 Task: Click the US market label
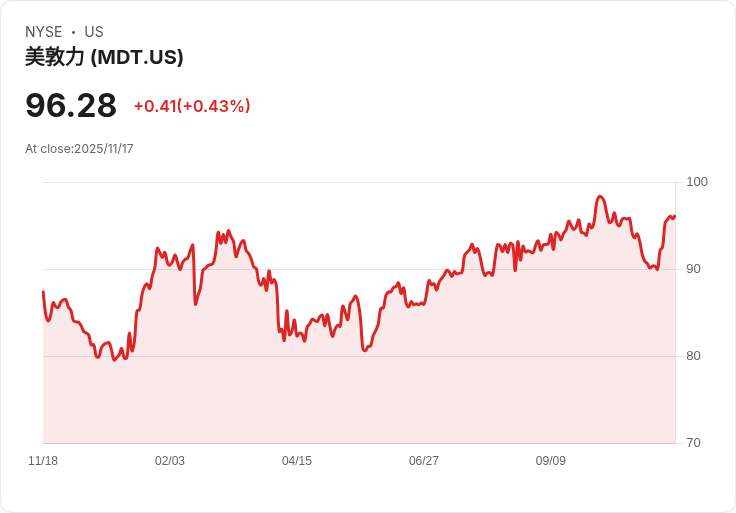click(x=94, y=32)
